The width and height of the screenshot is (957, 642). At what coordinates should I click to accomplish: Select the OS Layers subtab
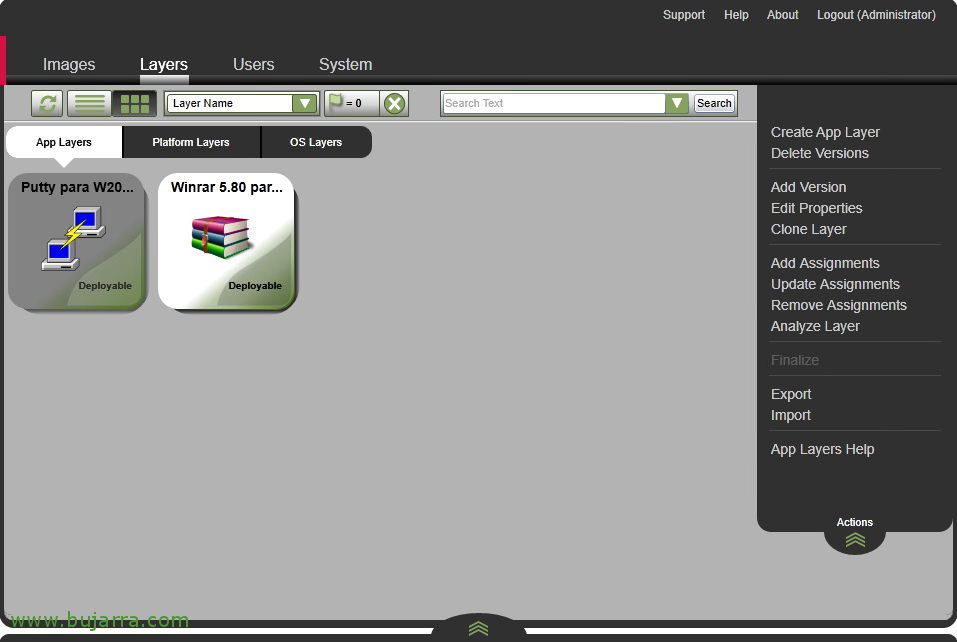click(316, 142)
